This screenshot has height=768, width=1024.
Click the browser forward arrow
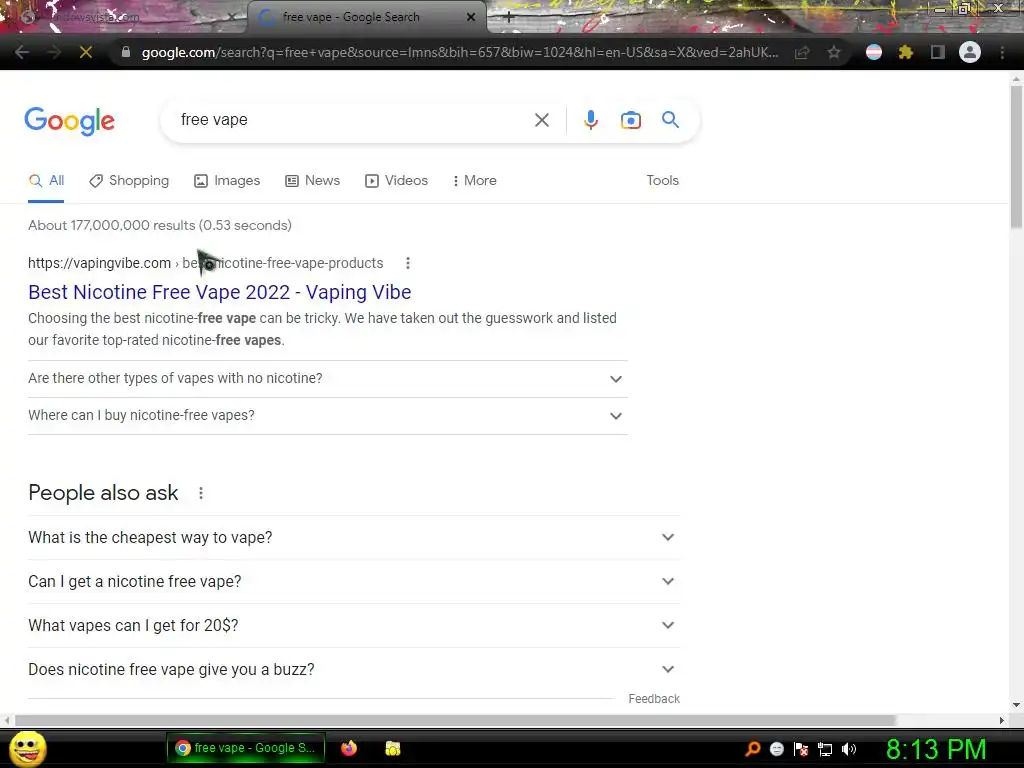point(54,52)
